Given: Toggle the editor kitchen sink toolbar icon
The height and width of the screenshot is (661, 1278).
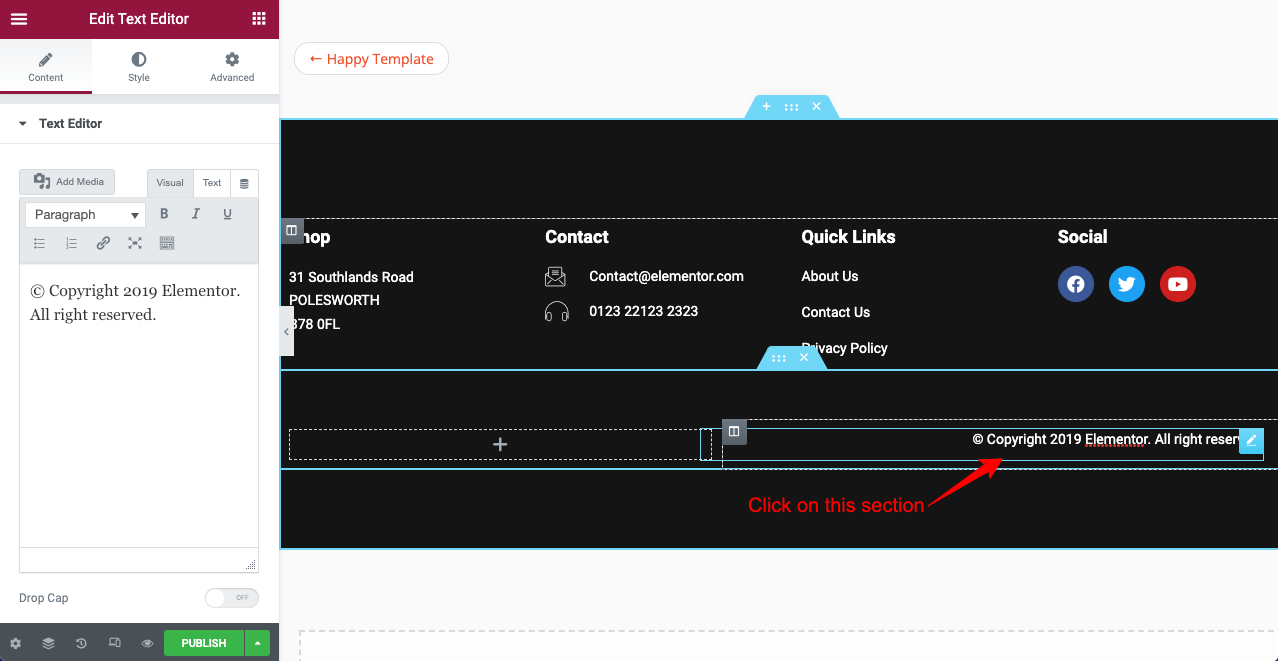Looking at the screenshot, I should (166, 243).
